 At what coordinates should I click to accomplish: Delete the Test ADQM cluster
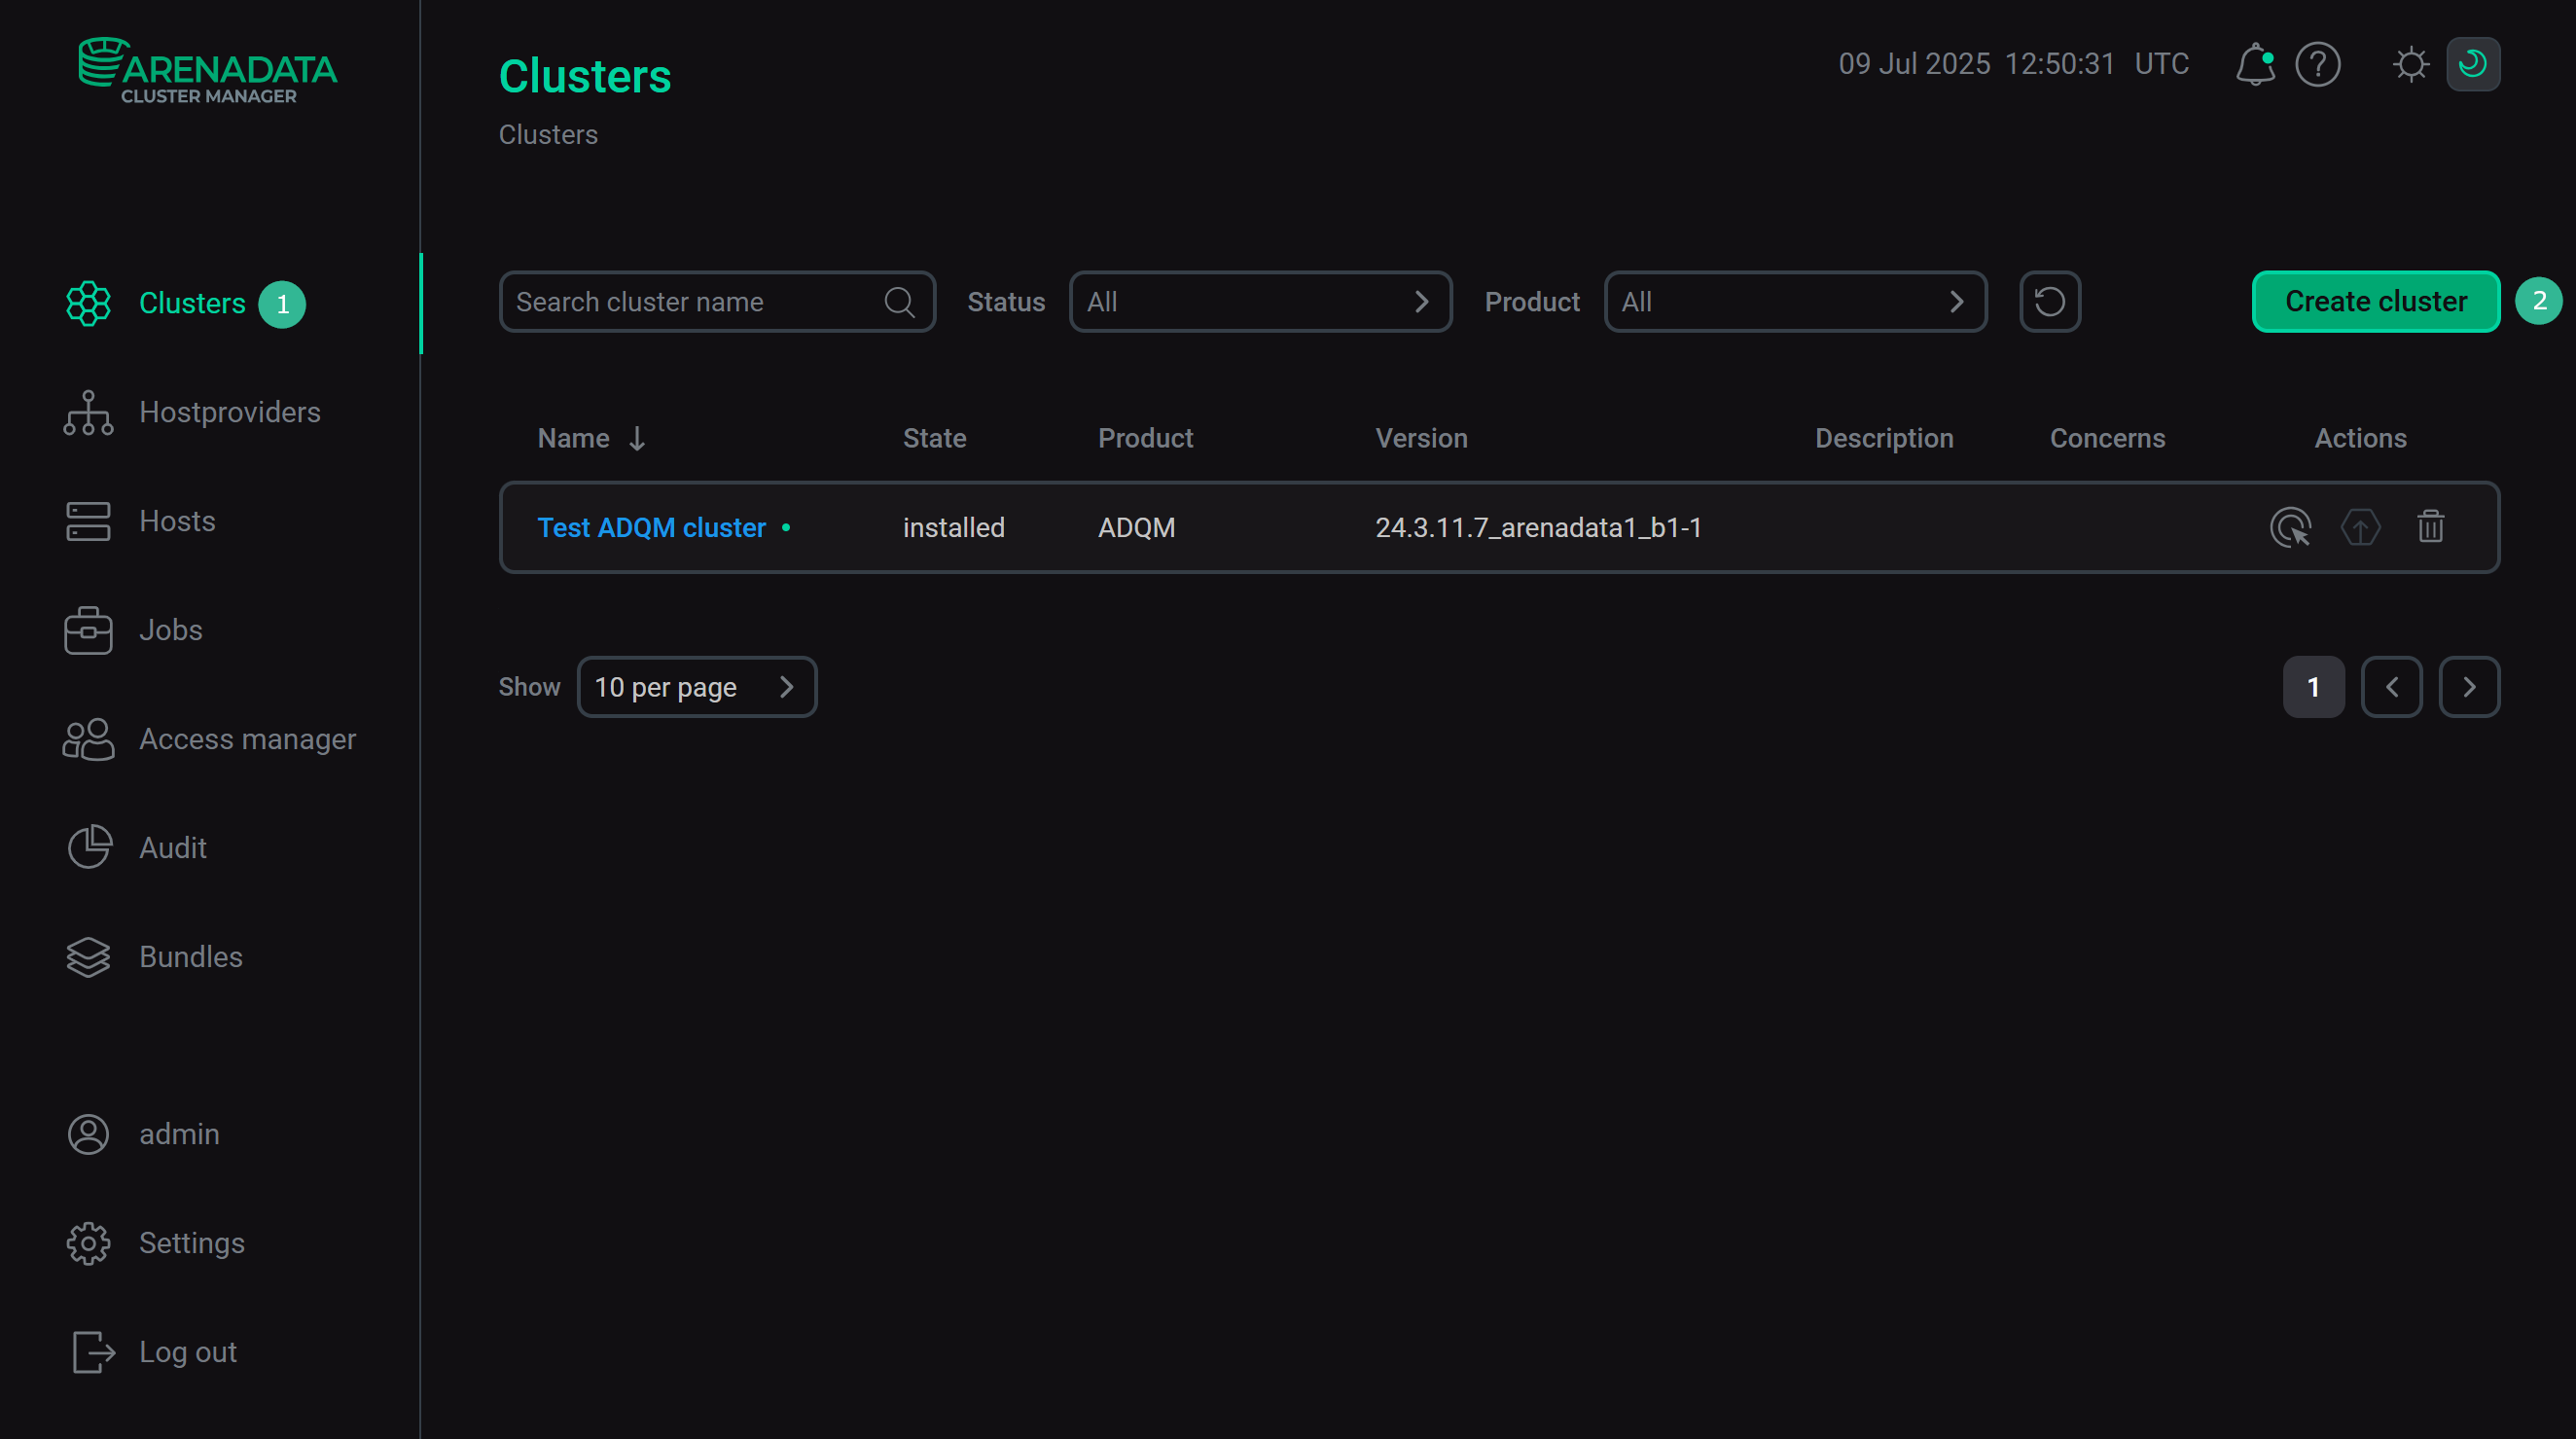click(2430, 527)
